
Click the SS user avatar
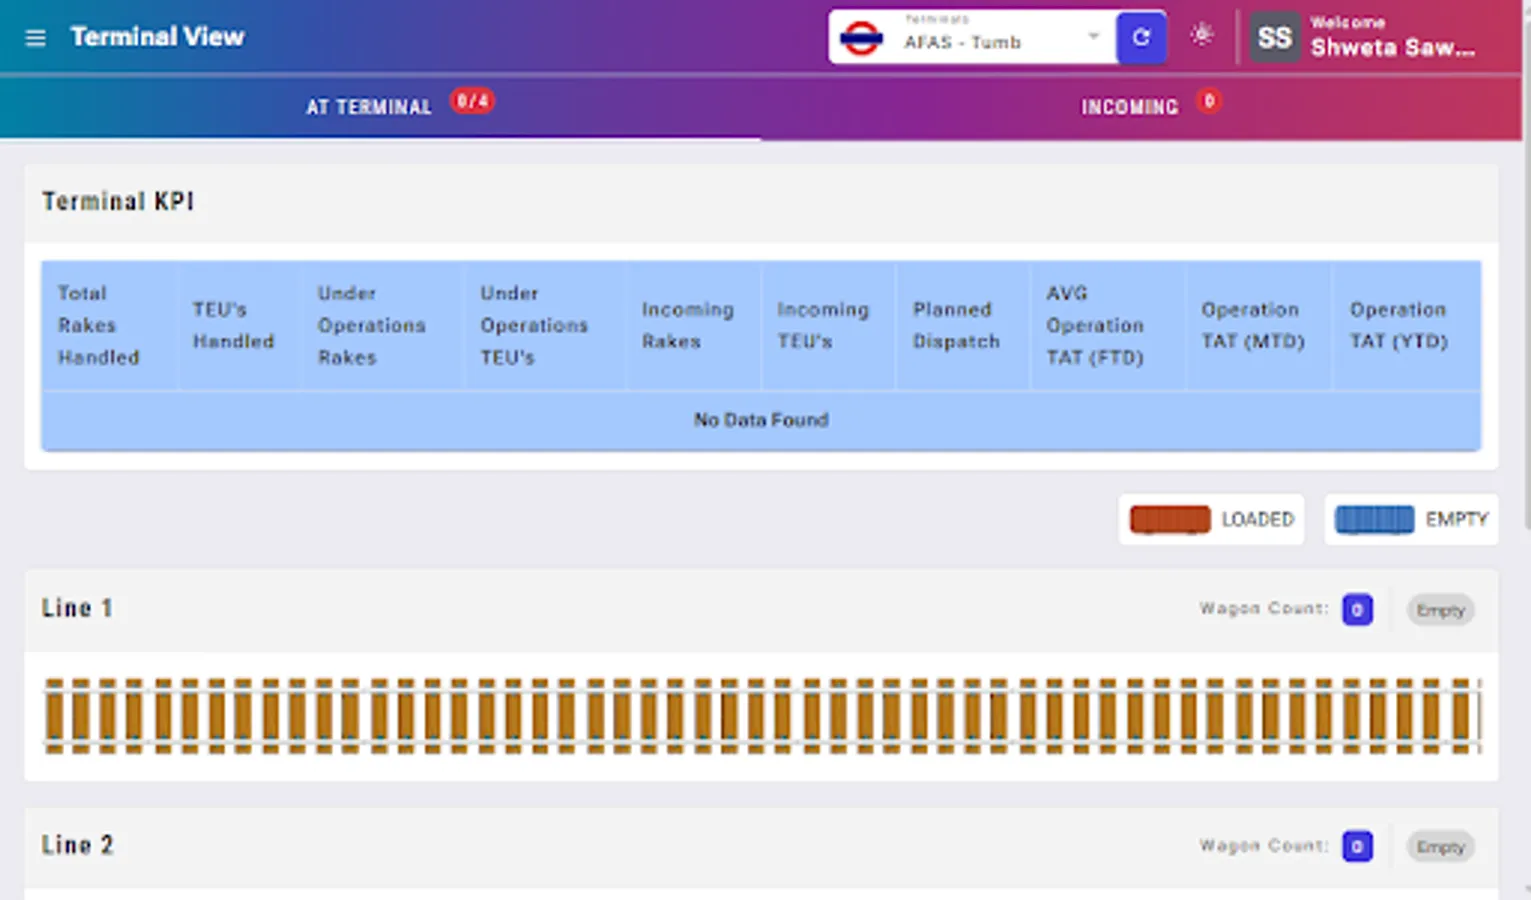coord(1274,38)
